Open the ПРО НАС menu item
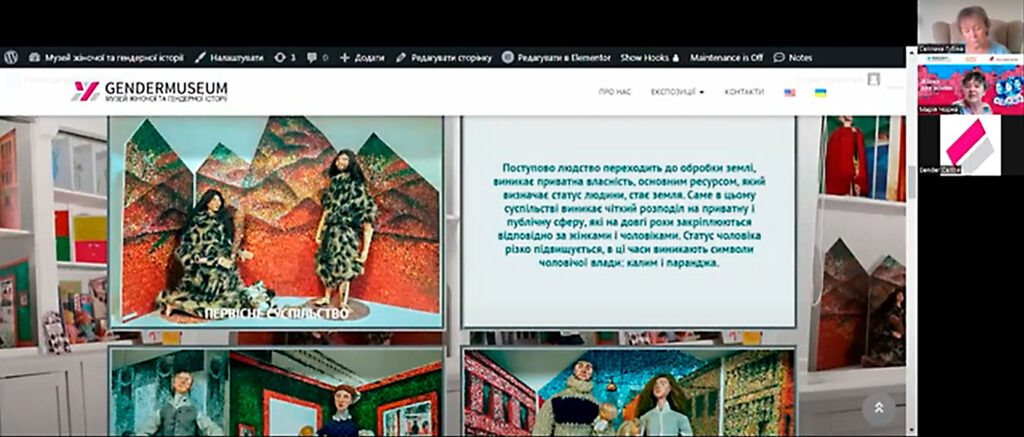The height and width of the screenshot is (437, 1024). pos(614,92)
